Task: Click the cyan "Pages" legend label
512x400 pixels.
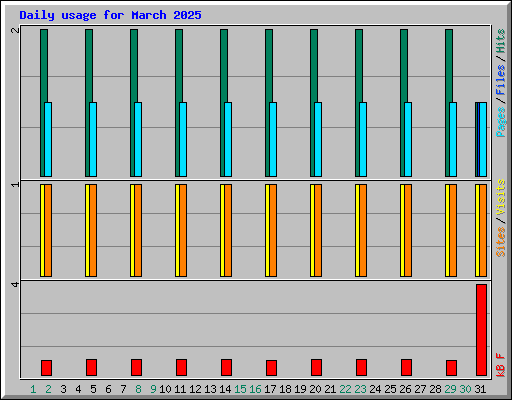Action: [500, 122]
